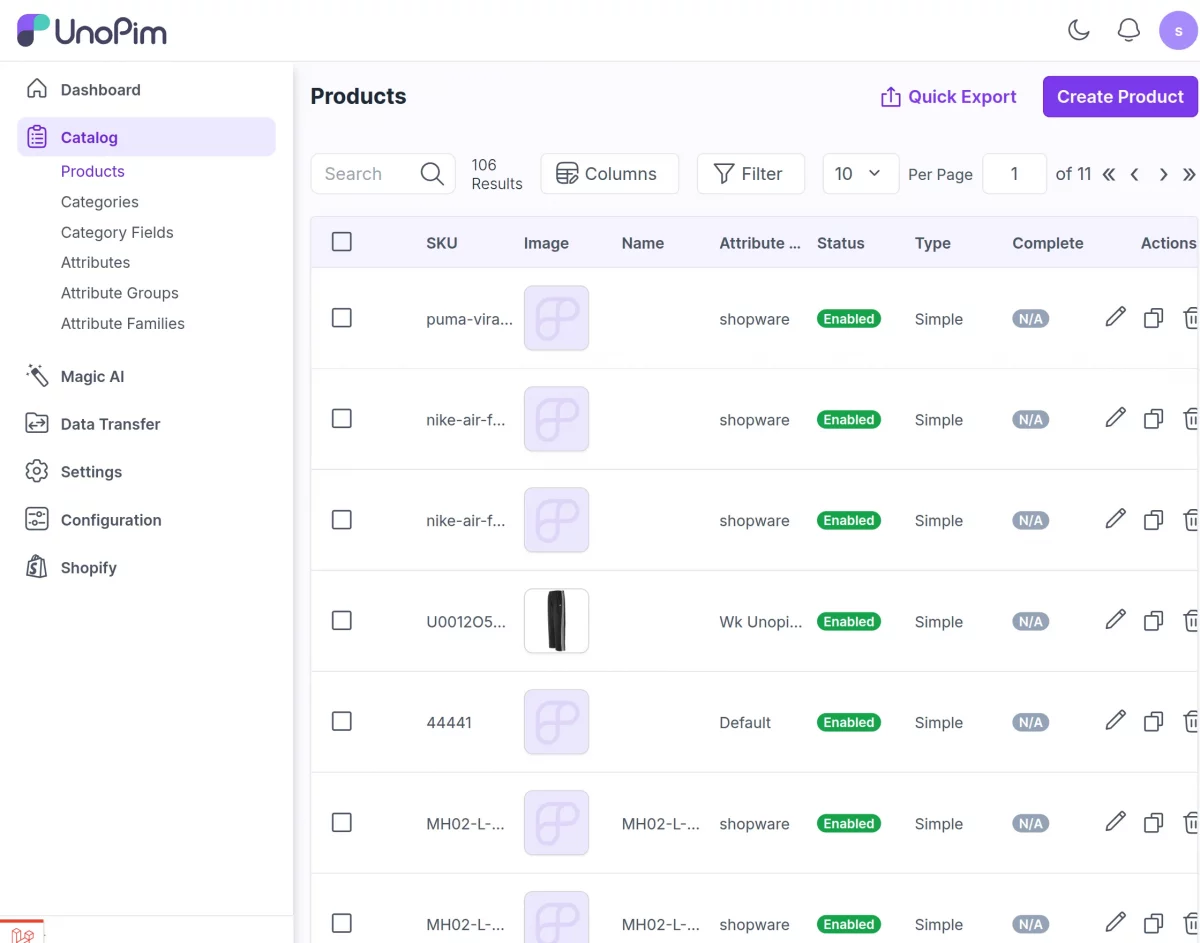Open the user profile avatar
This screenshot has height=943, width=1200.
tap(1178, 30)
